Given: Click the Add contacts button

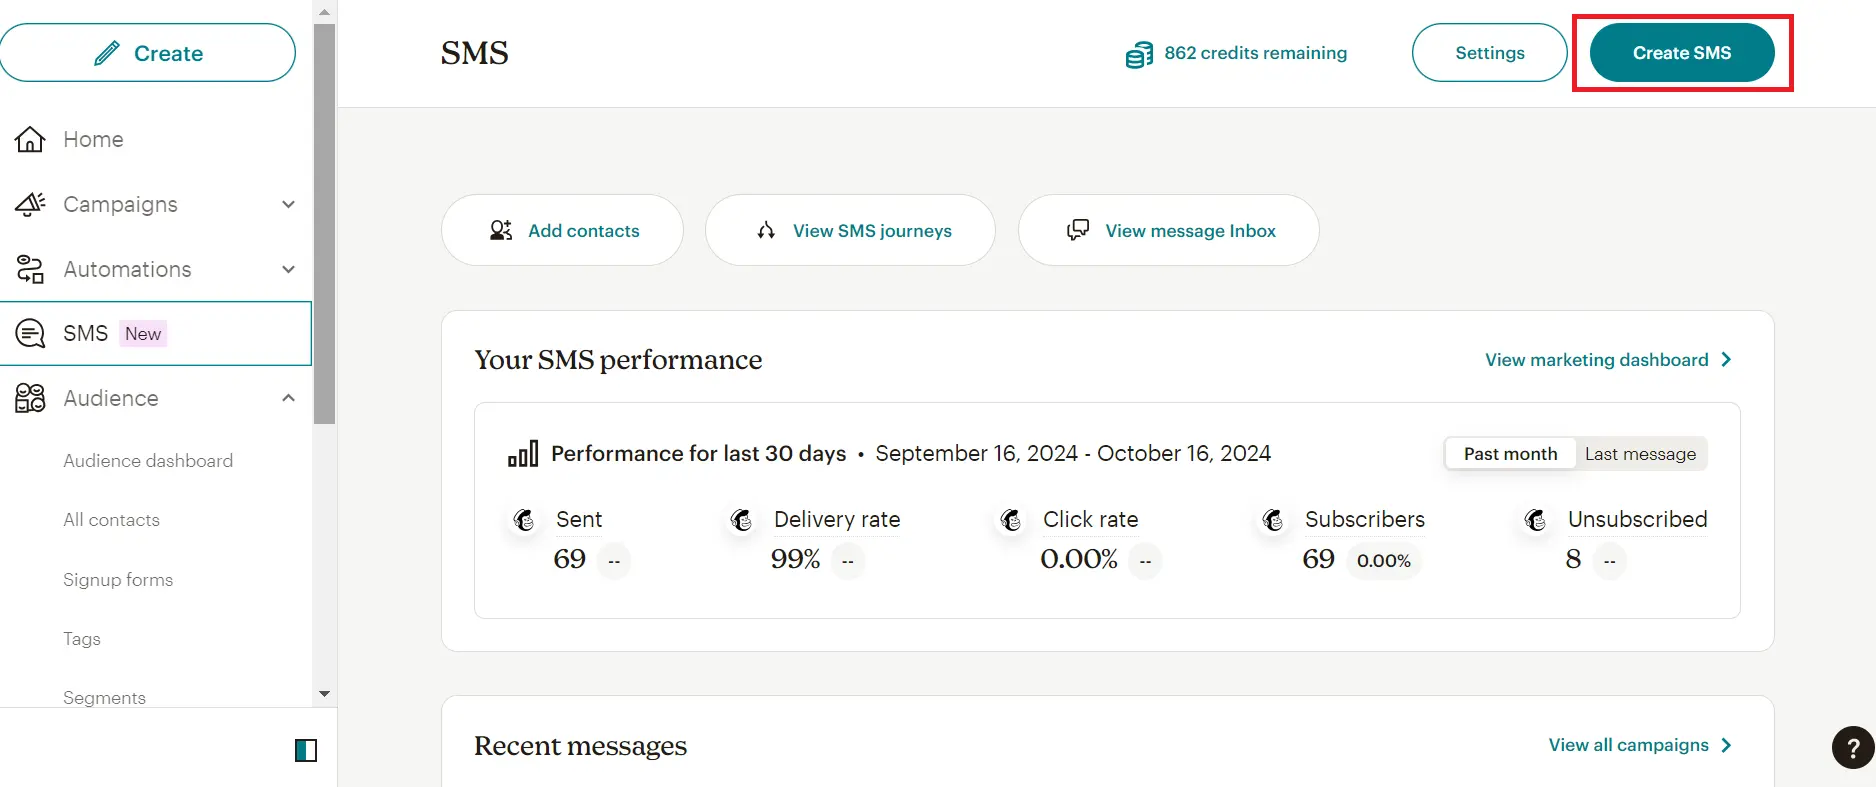Looking at the screenshot, I should [562, 230].
